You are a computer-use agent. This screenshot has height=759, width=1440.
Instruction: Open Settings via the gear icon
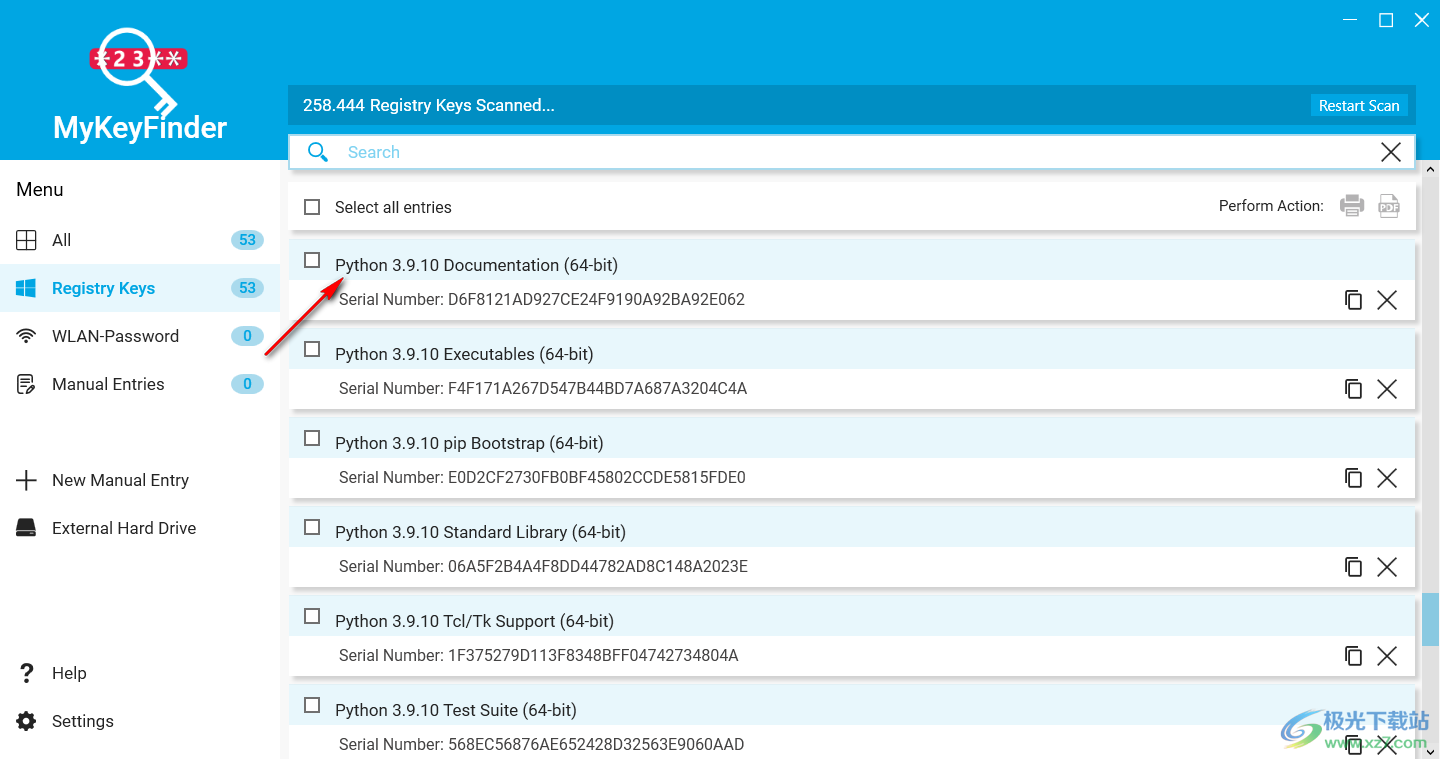click(26, 721)
